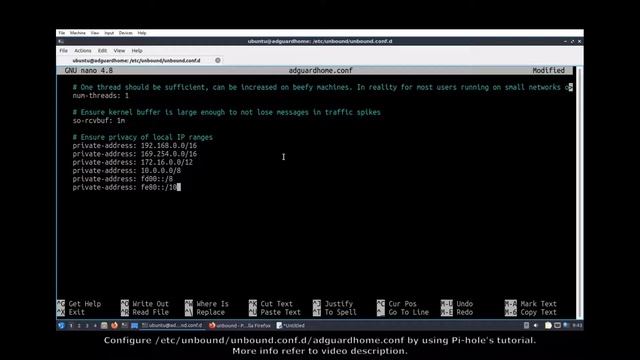Click the Modified status in nano header
This screenshot has width=640, height=360.
pyautogui.click(x=549, y=71)
